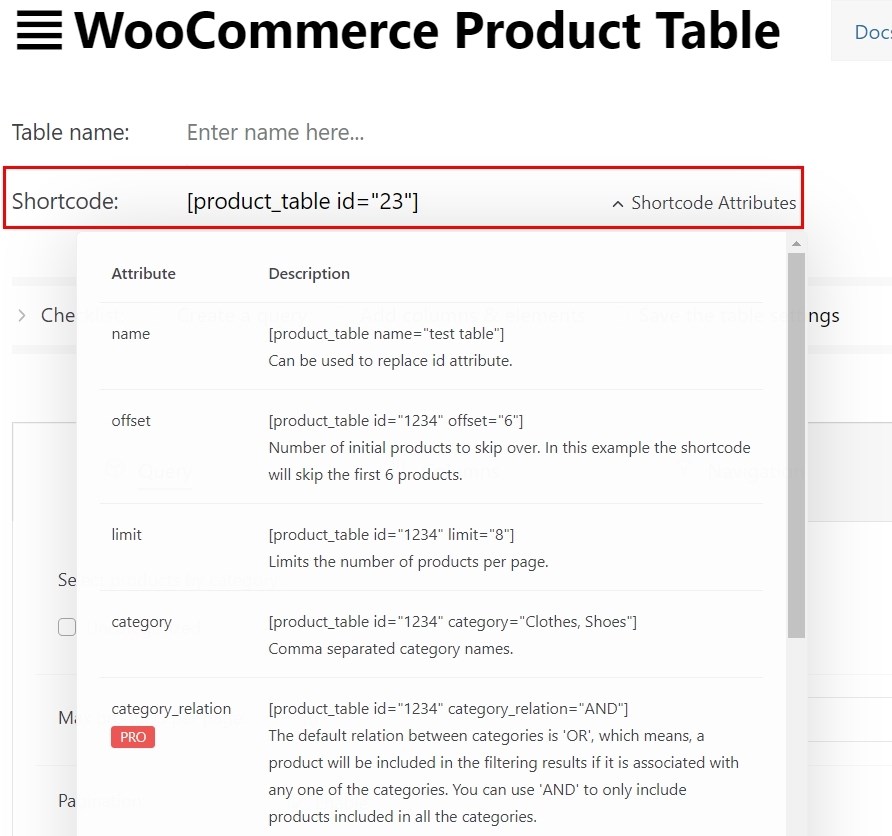Toggle the checkbox under select products by category

pyautogui.click(x=67, y=627)
